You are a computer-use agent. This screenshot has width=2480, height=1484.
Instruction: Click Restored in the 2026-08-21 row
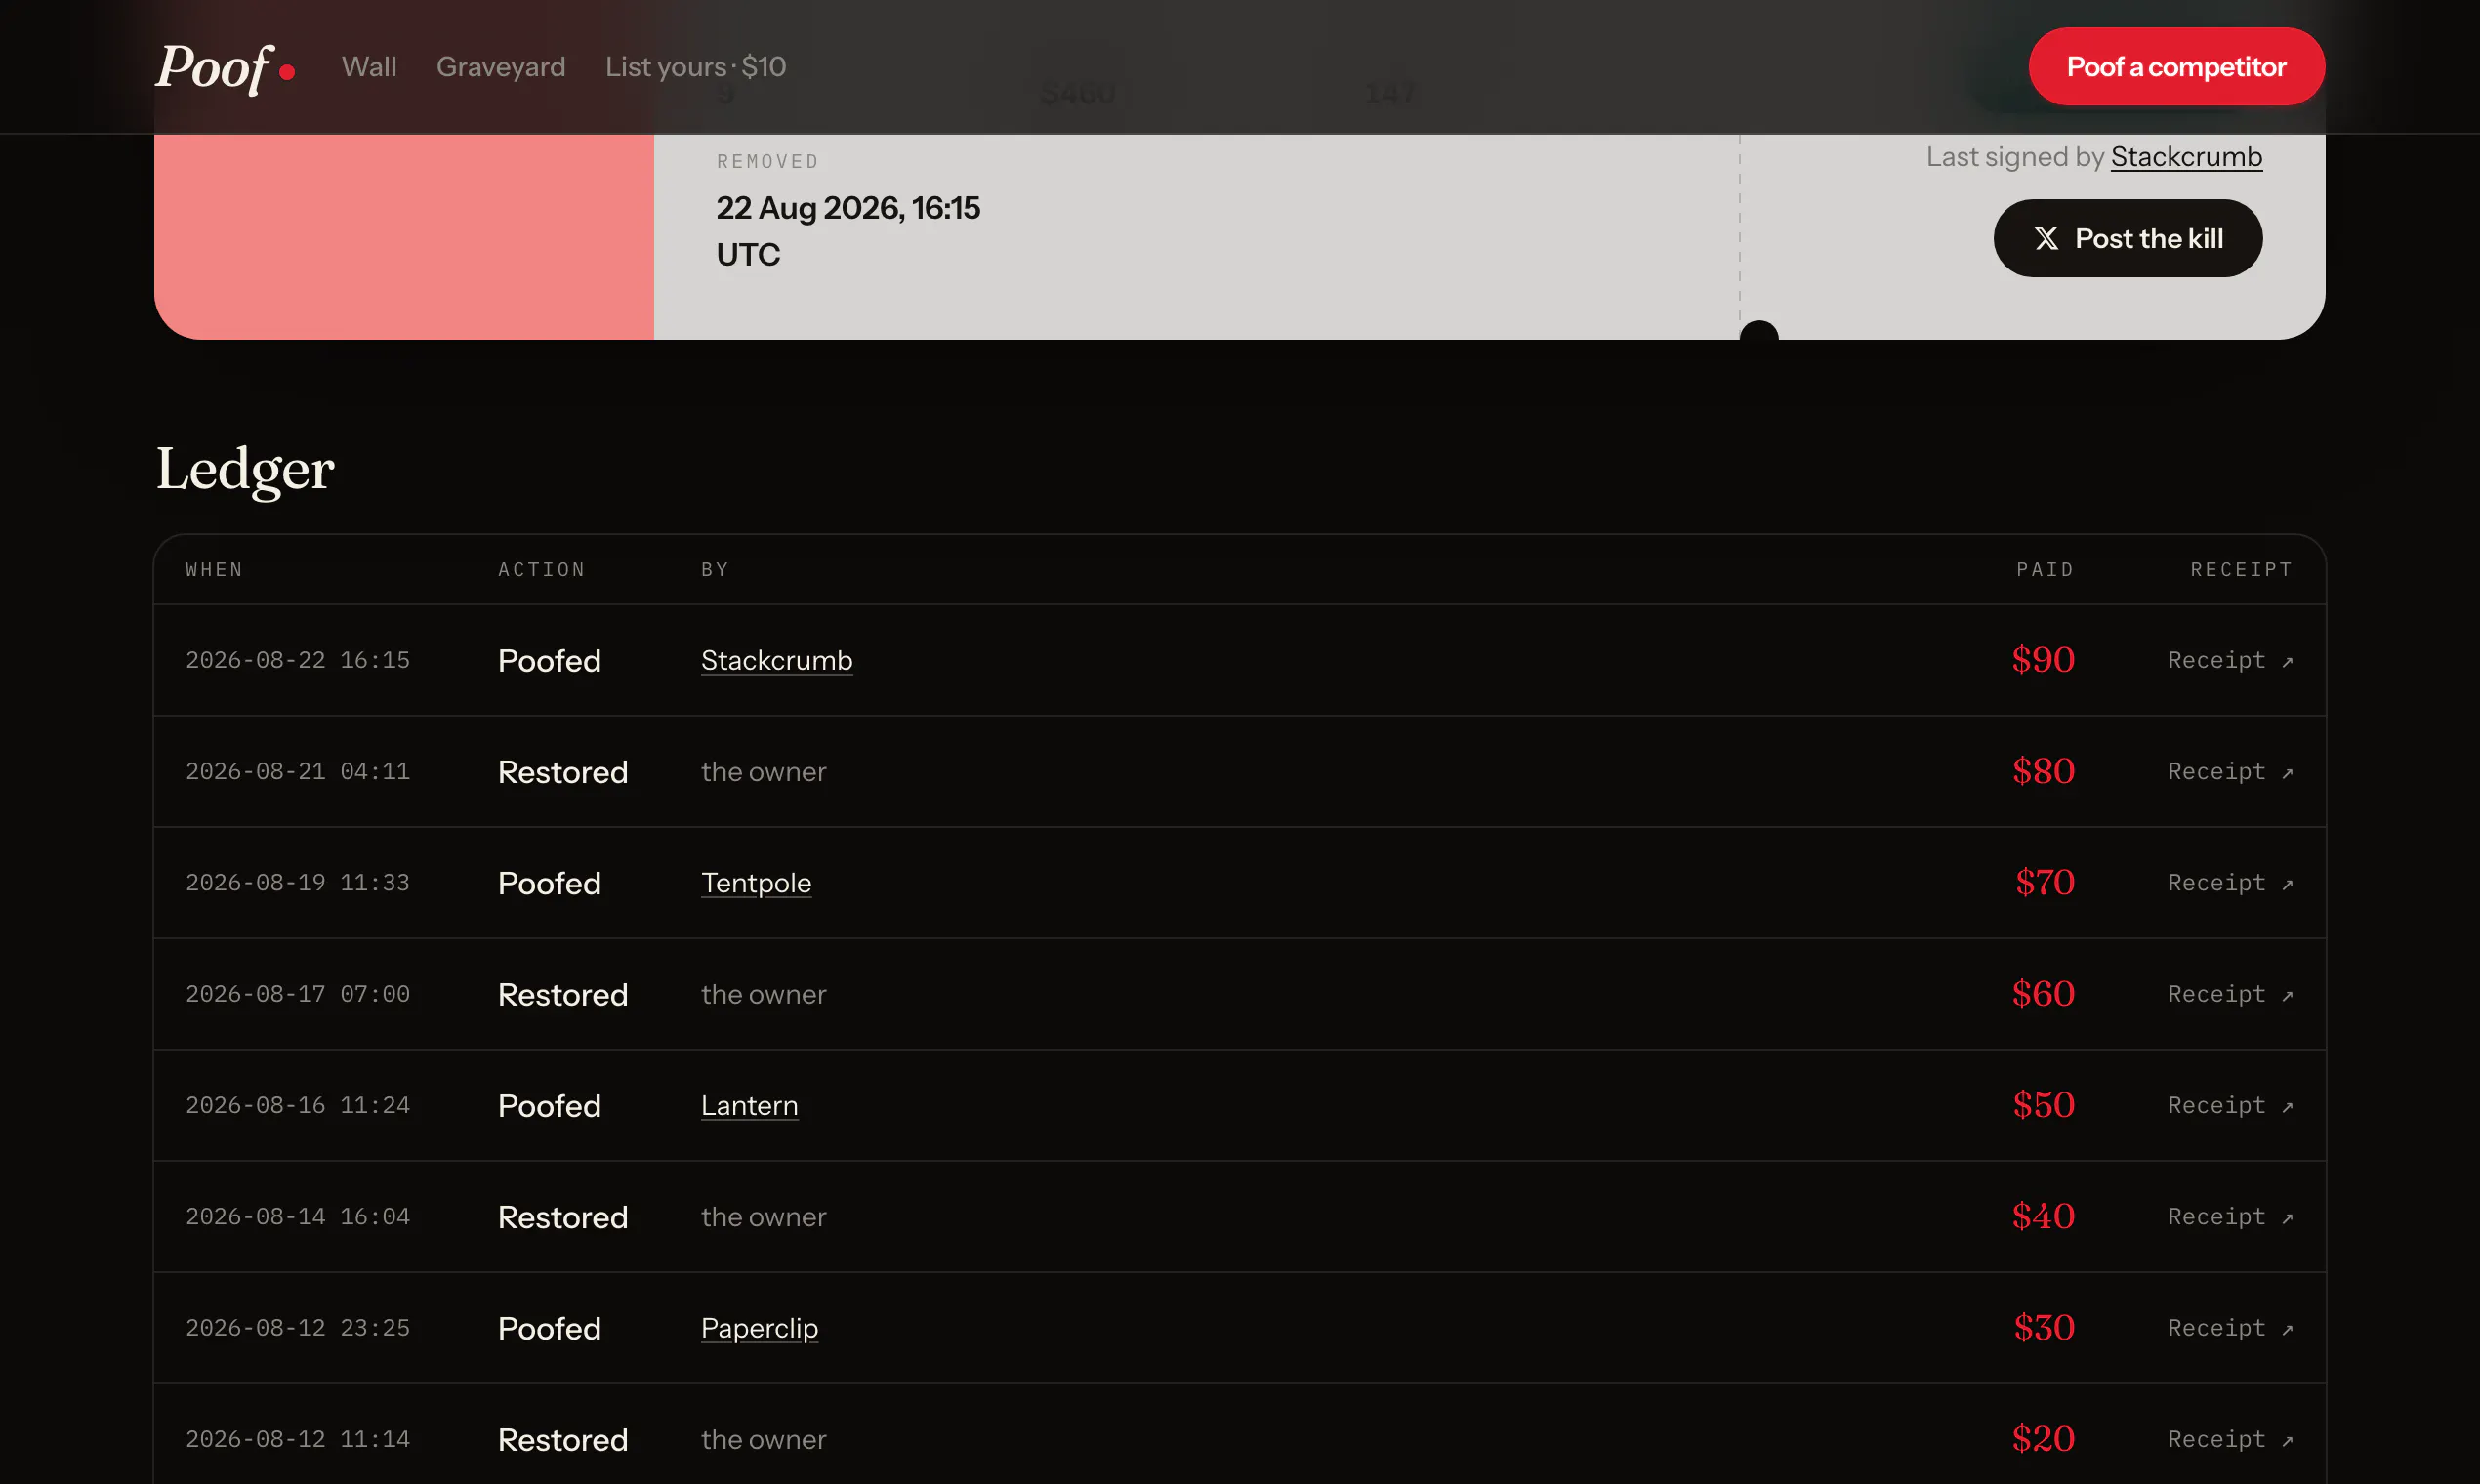tap(563, 772)
